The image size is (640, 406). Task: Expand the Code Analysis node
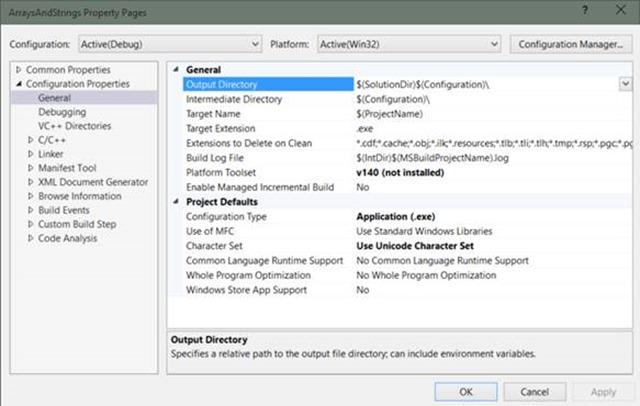click(30, 238)
